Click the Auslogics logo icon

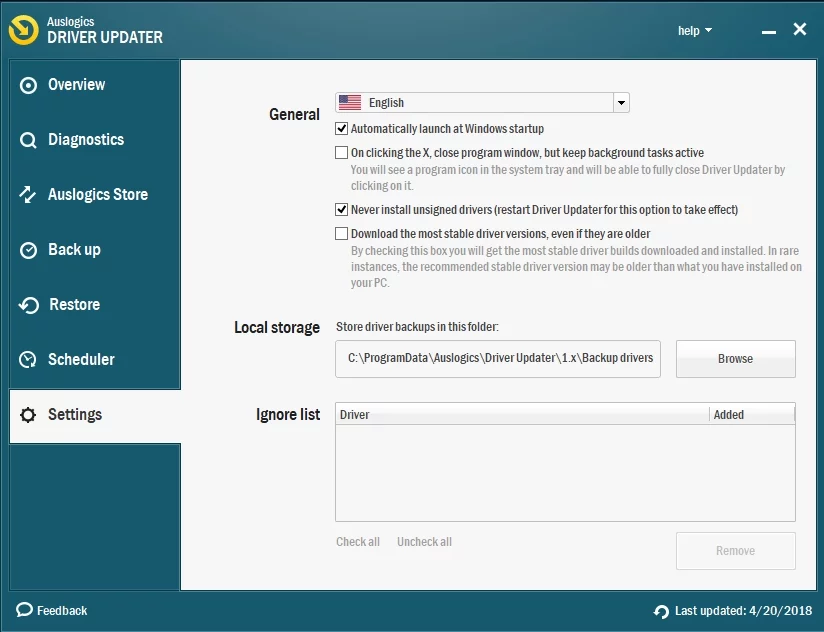coord(24,30)
